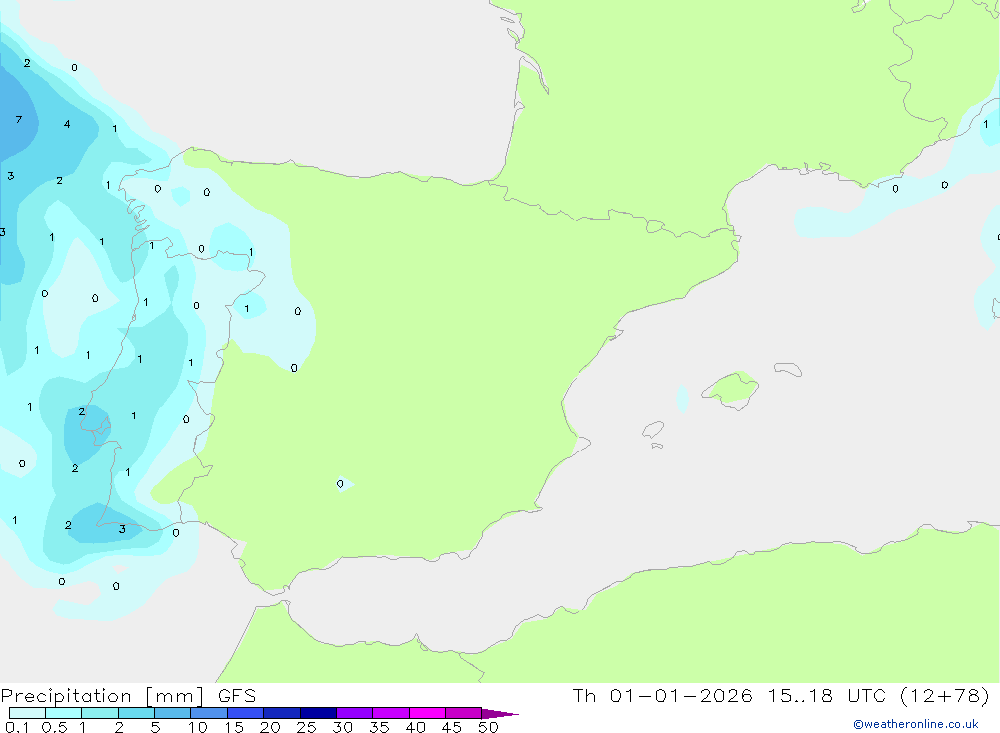Click the 'GFS' model label
The image size is (1000, 733).
pos(237,696)
